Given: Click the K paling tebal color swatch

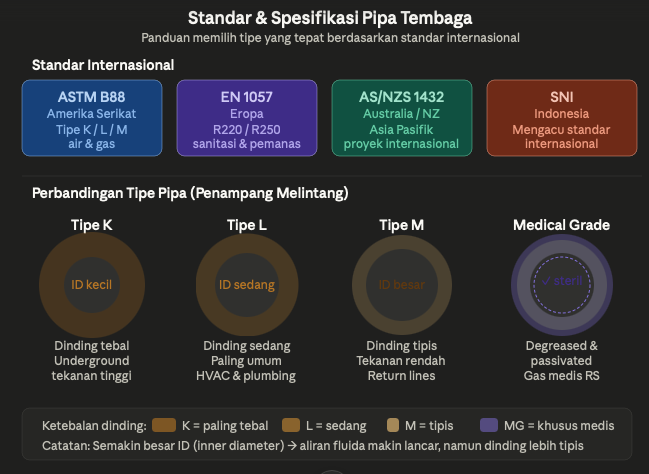Looking at the screenshot, I should pos(164,425).
